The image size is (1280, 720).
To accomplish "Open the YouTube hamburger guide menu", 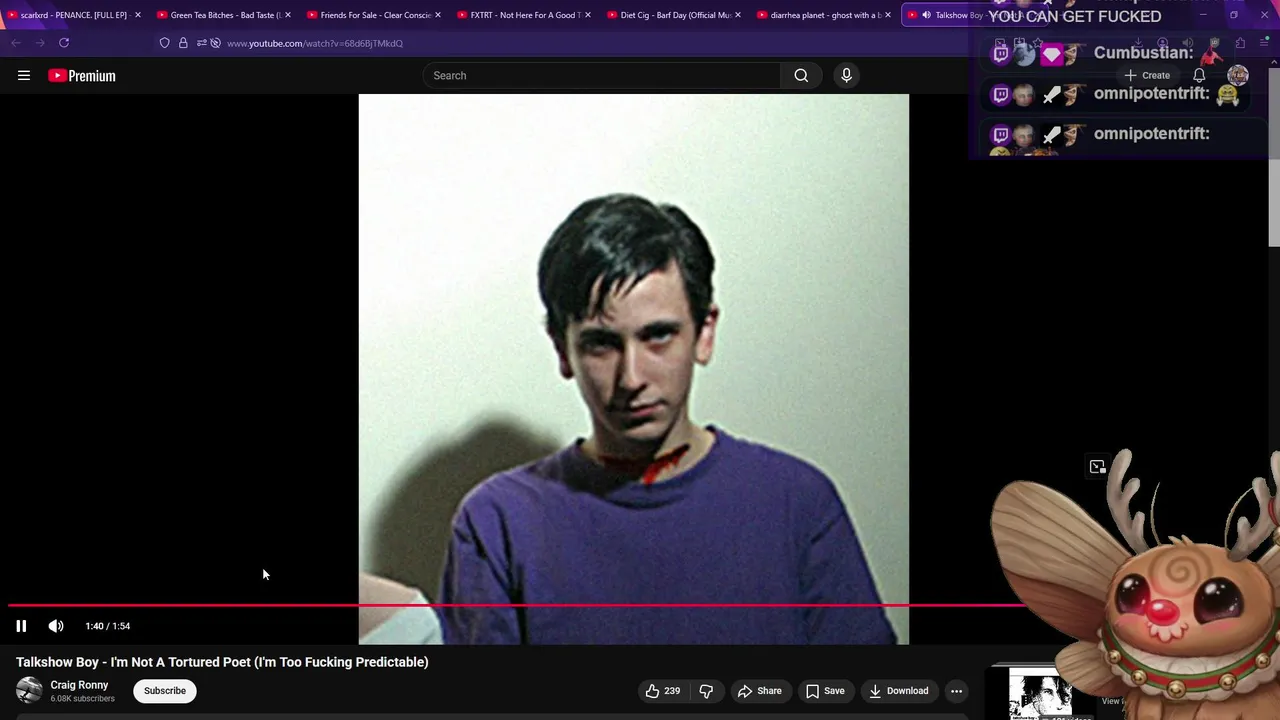I will [24, 75].
